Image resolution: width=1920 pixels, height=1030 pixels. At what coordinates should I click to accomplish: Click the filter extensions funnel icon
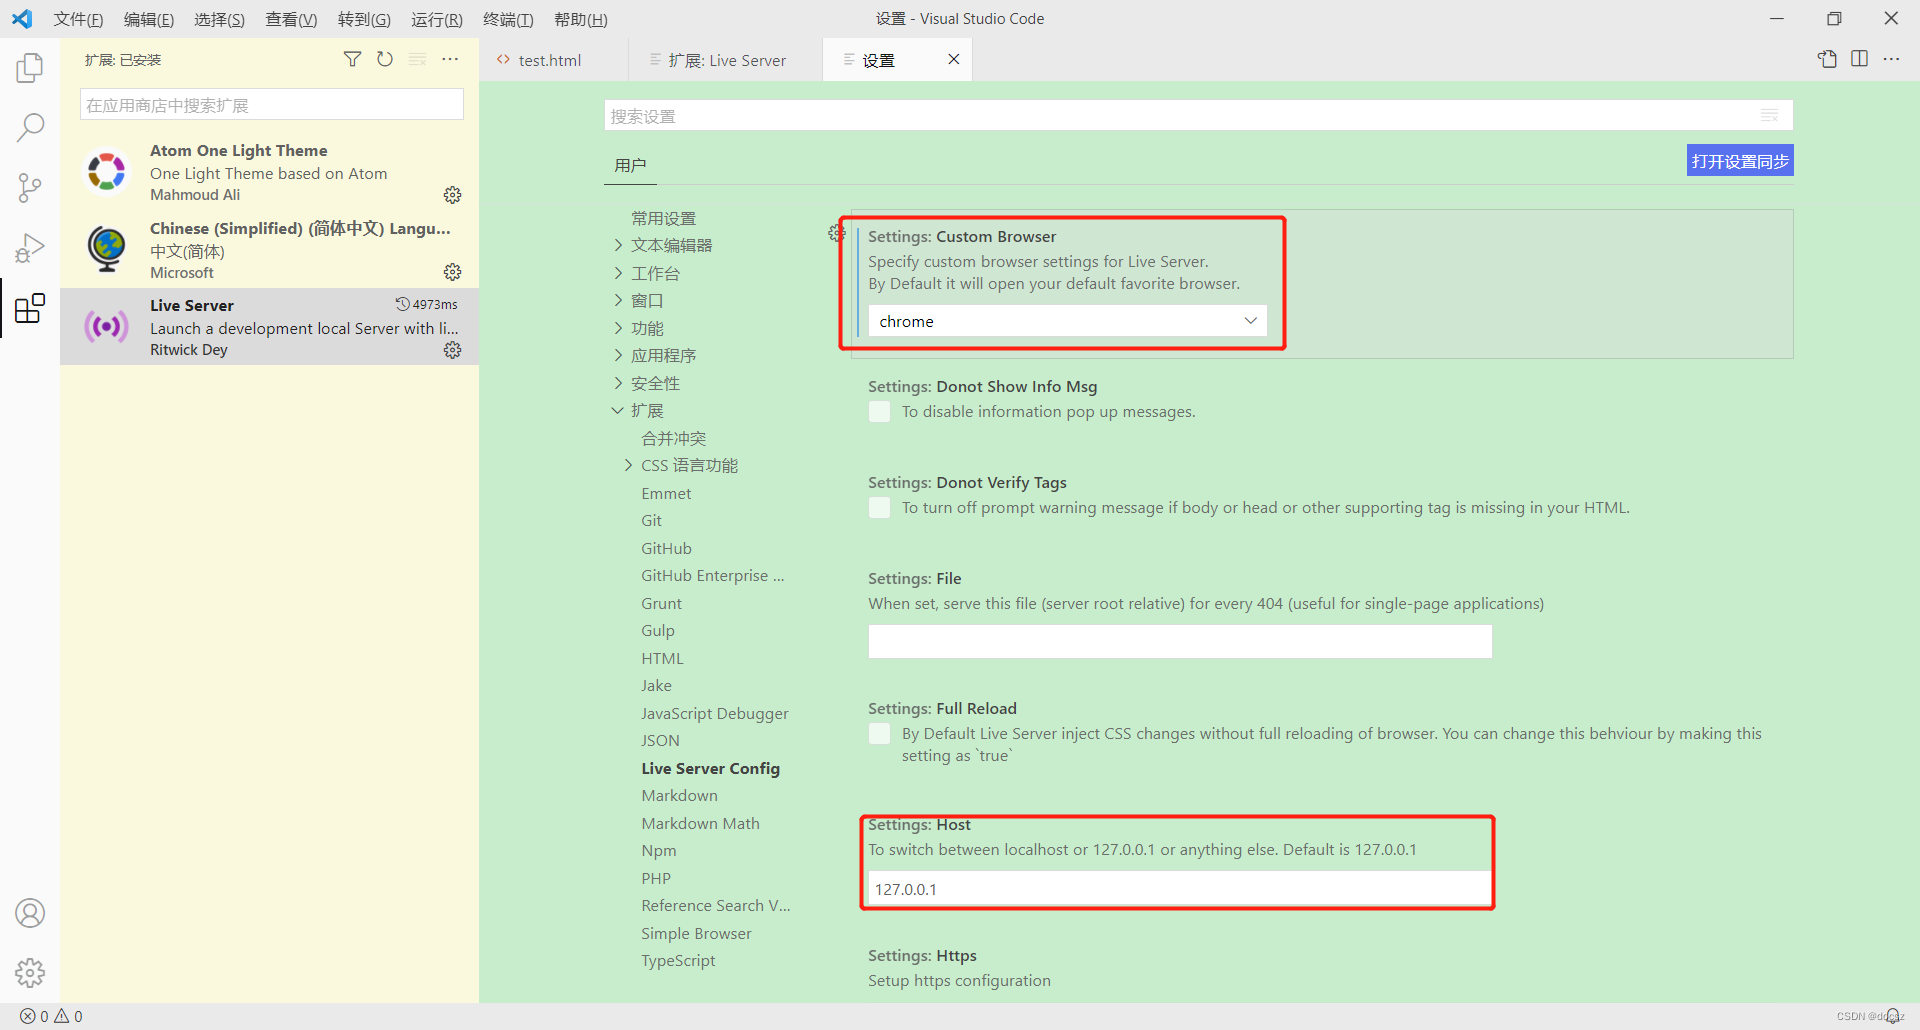click(x=352, y=59)
